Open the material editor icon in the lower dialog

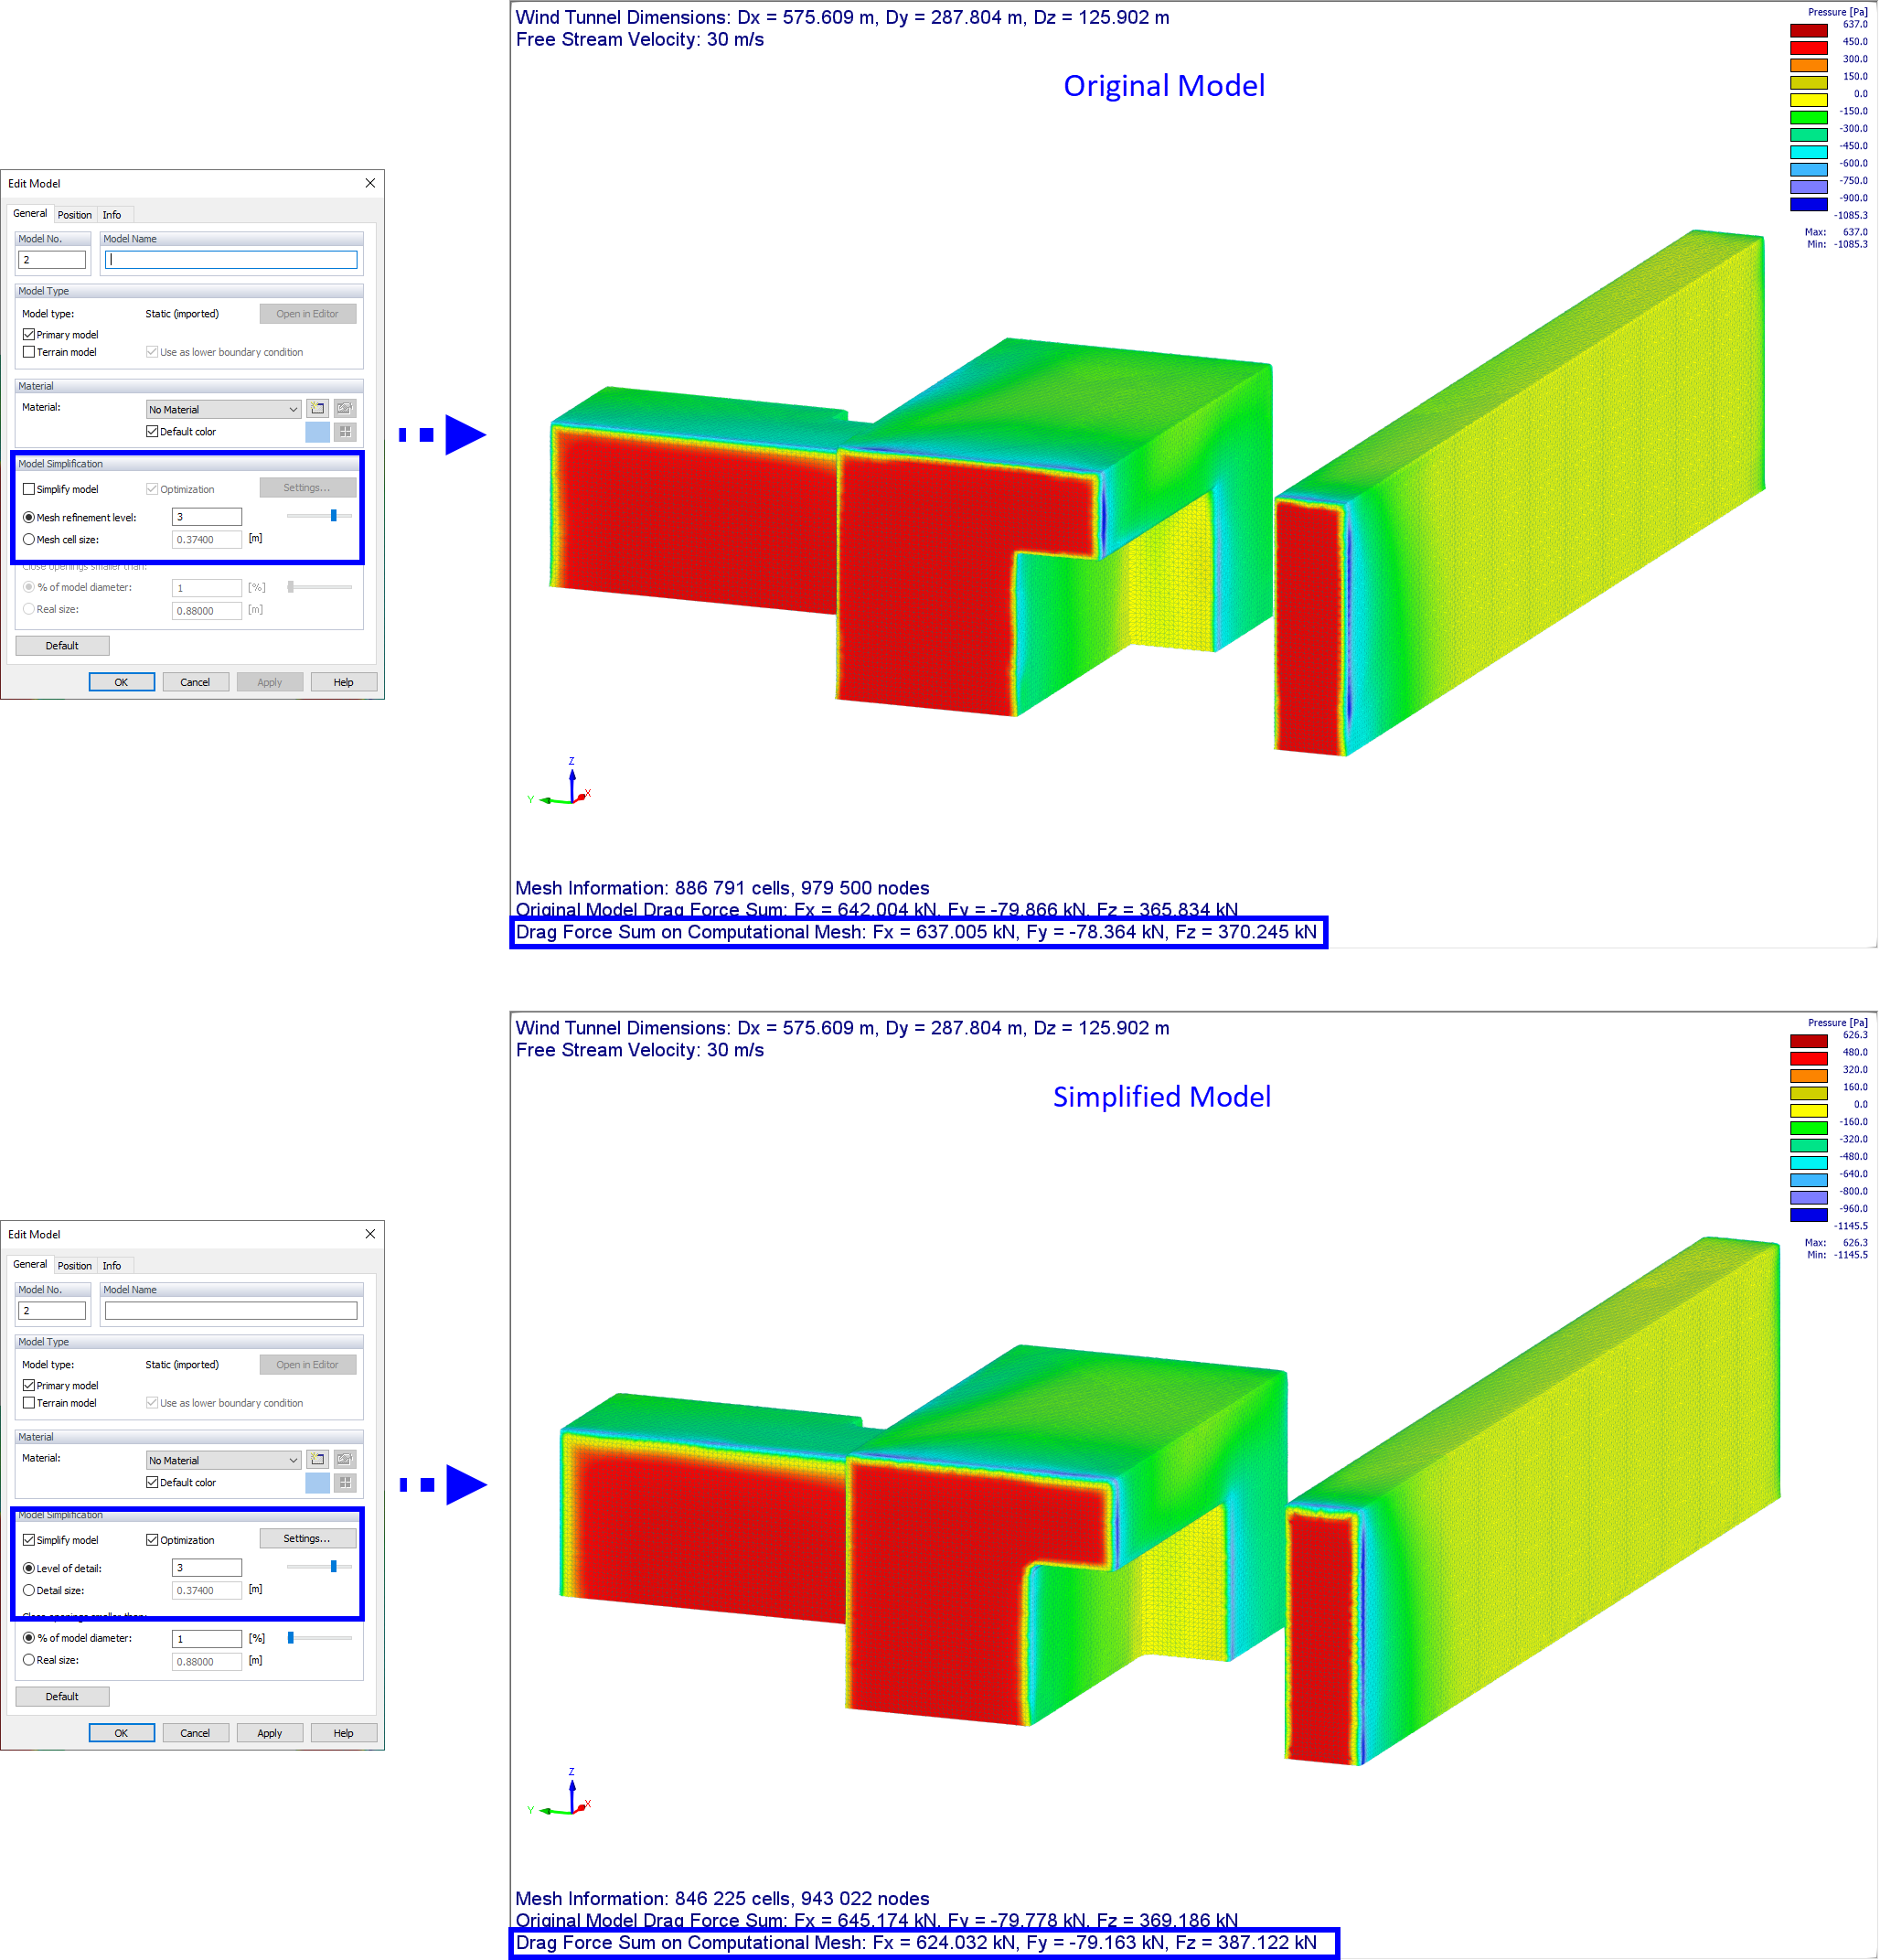point(344,1459)
